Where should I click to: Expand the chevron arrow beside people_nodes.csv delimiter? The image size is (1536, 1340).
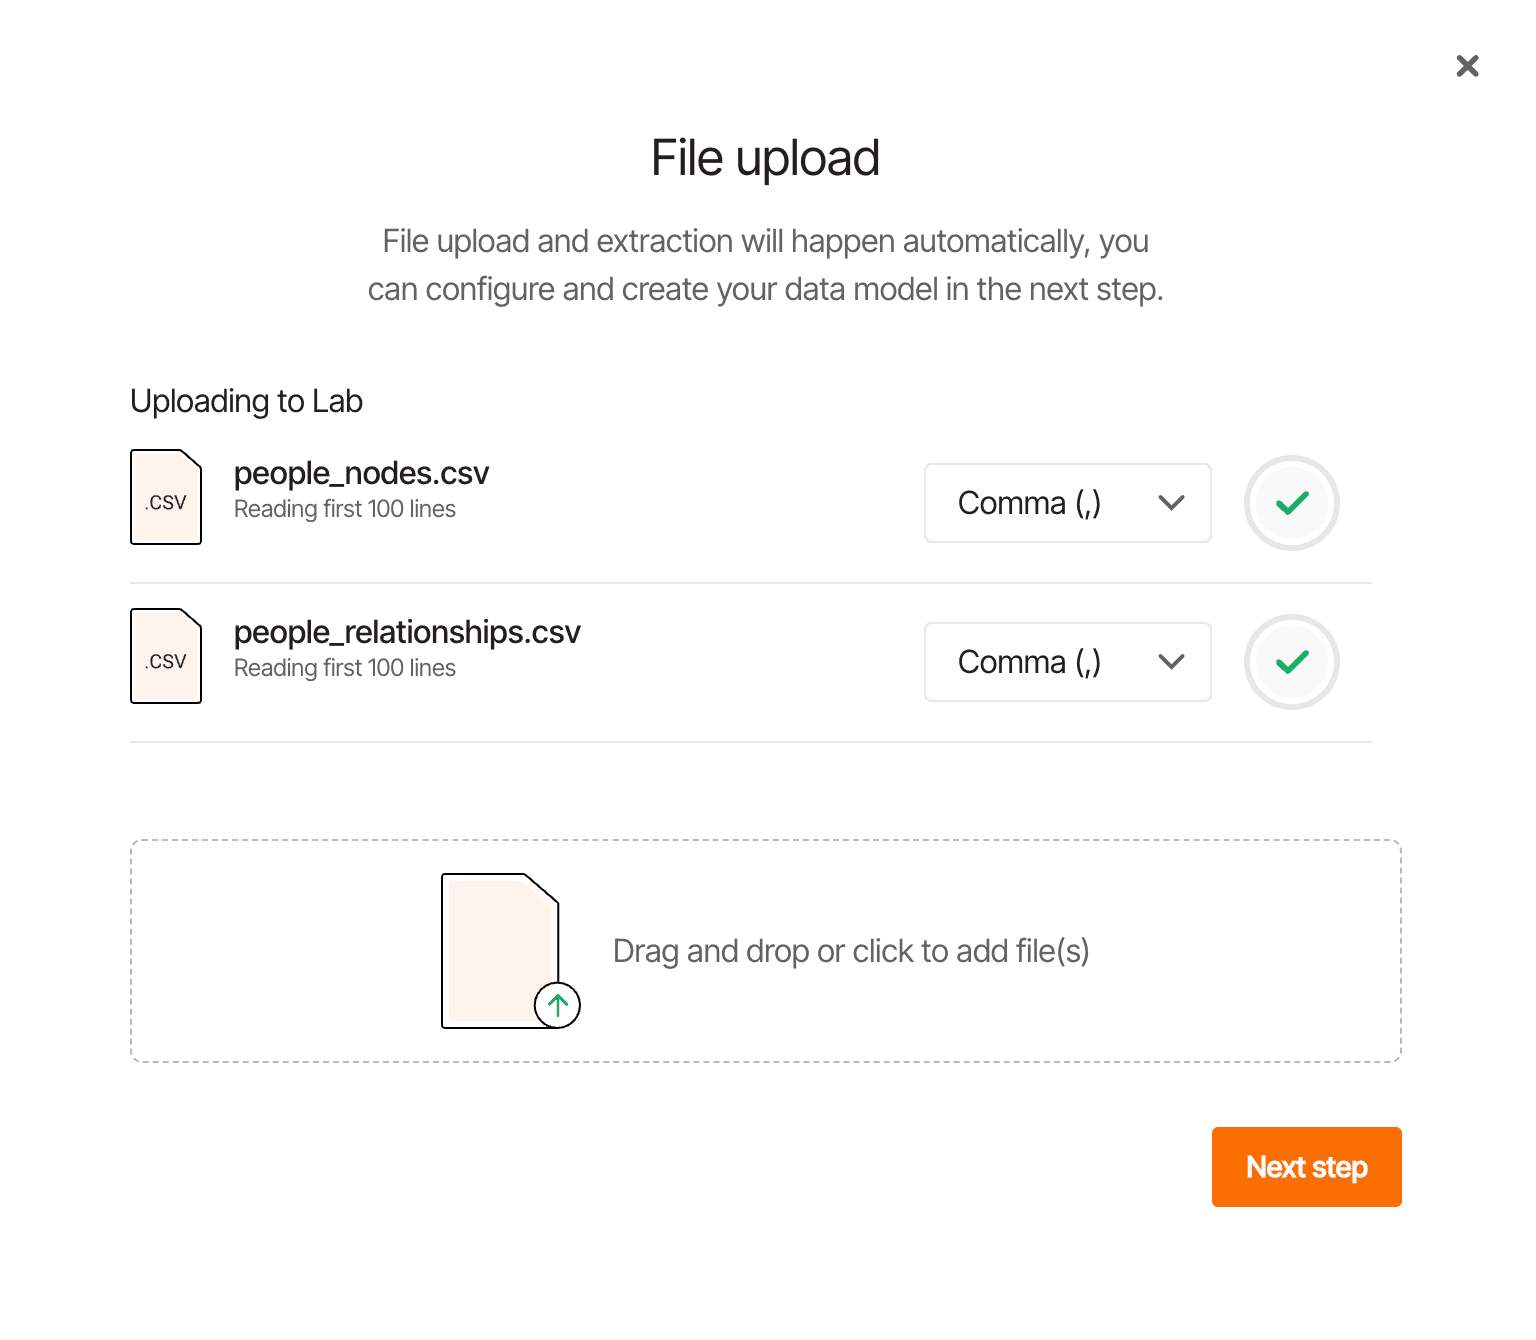[1171, 503]
